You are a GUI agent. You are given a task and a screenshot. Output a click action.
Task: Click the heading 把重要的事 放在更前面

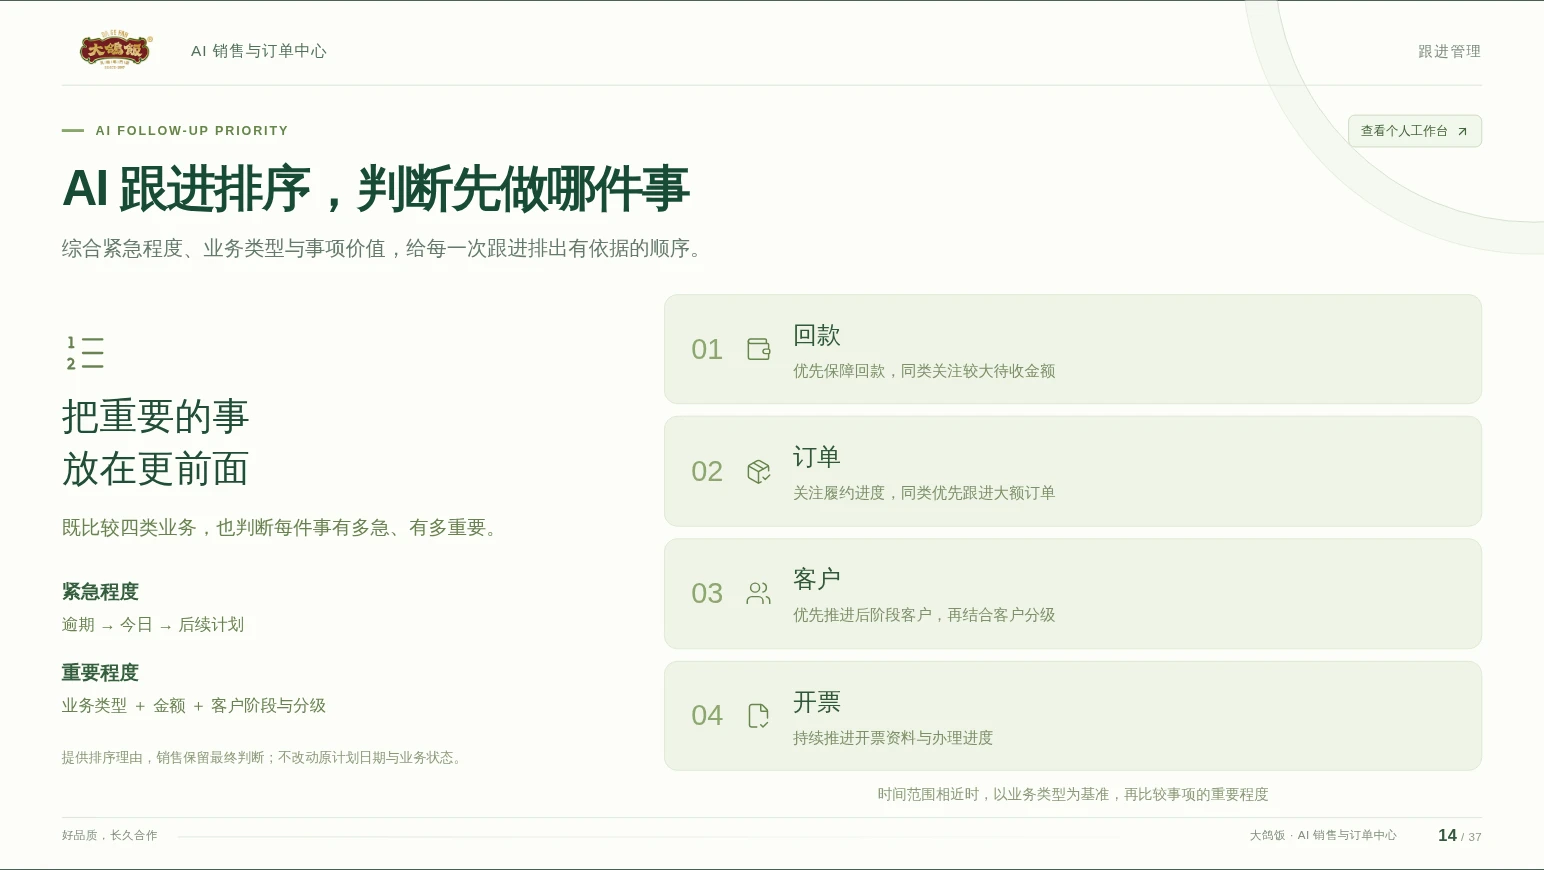point(155,443)
